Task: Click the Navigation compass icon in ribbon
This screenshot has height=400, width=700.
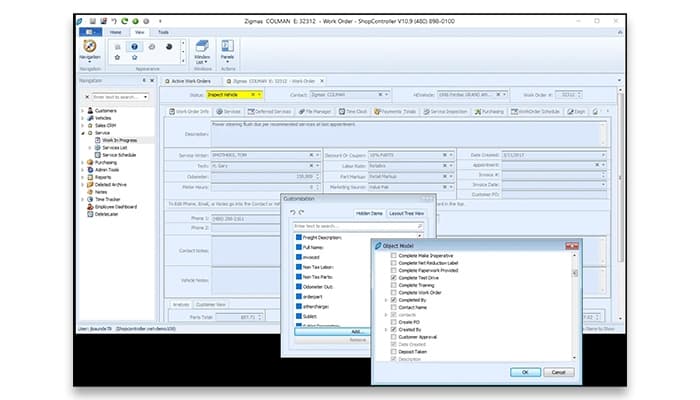Action: pos(90,46)
